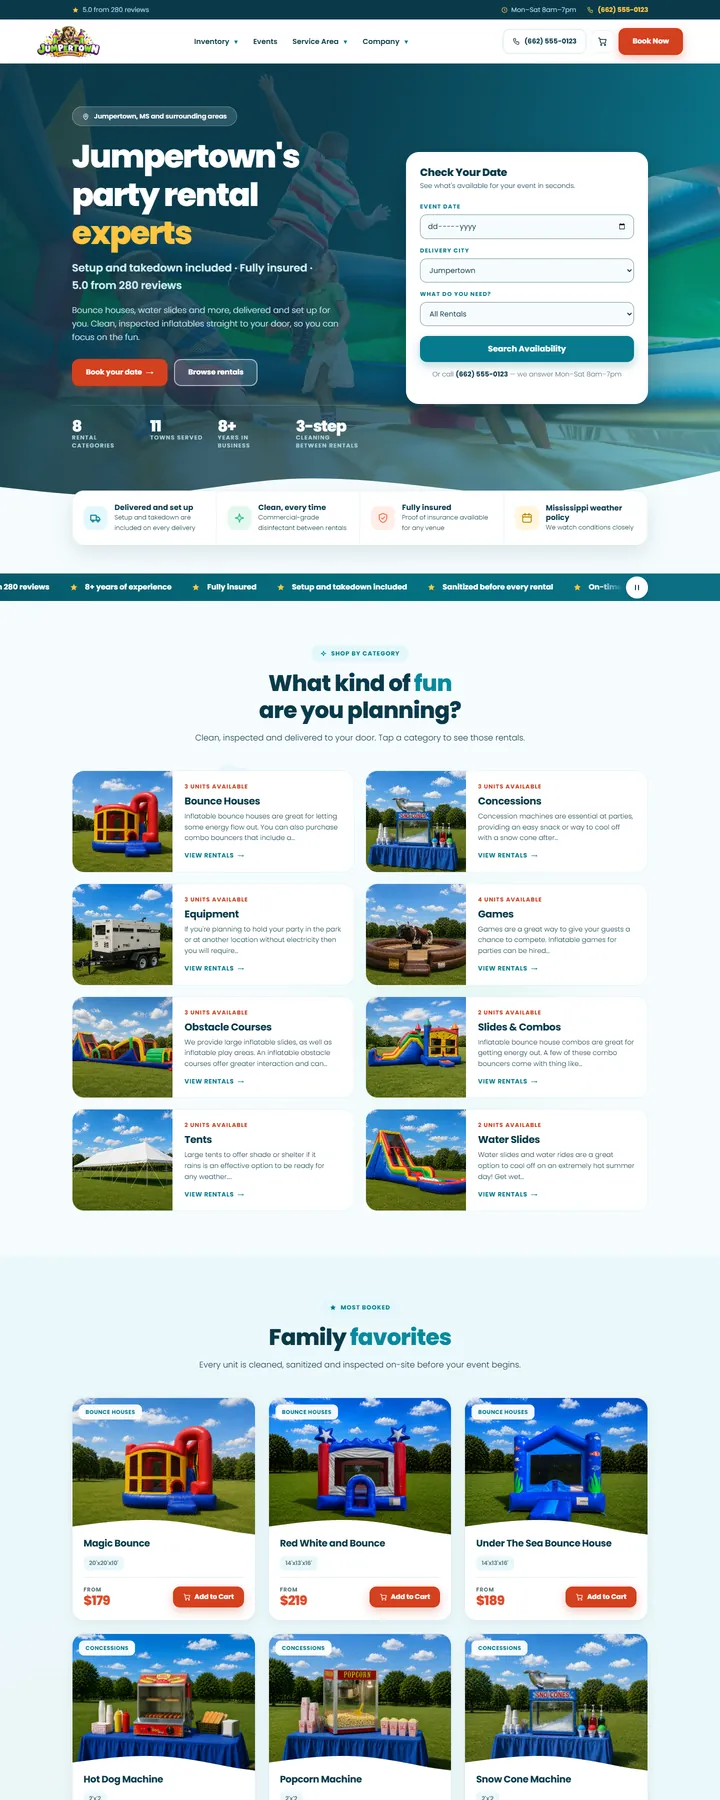Open the Games category thumbnail
Viewport: 720px width, 1800px height.
[416, 934]
